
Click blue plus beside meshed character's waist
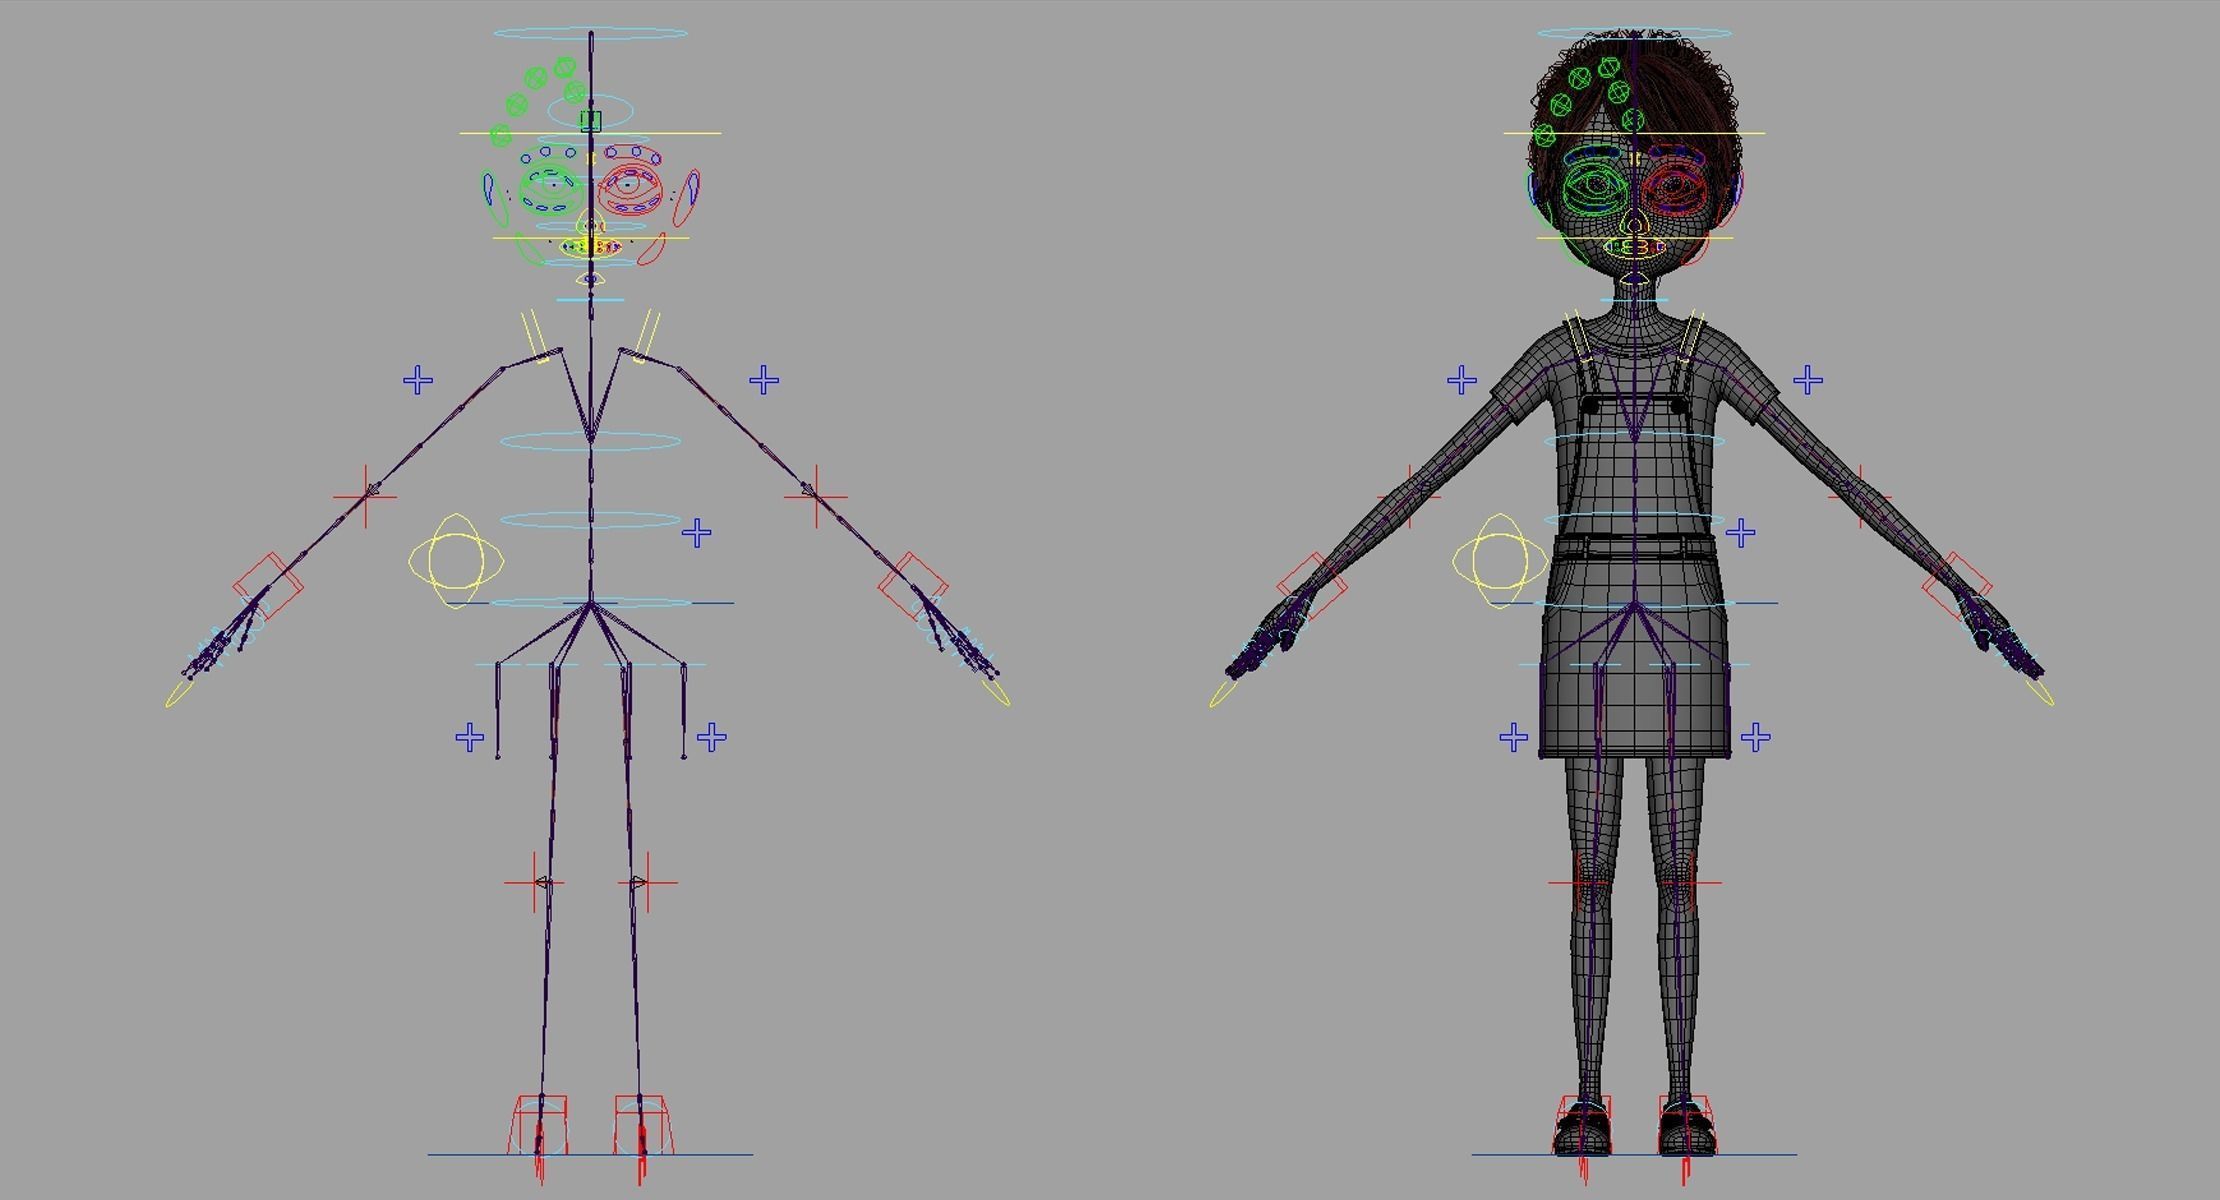click(x=1741, y=533)
